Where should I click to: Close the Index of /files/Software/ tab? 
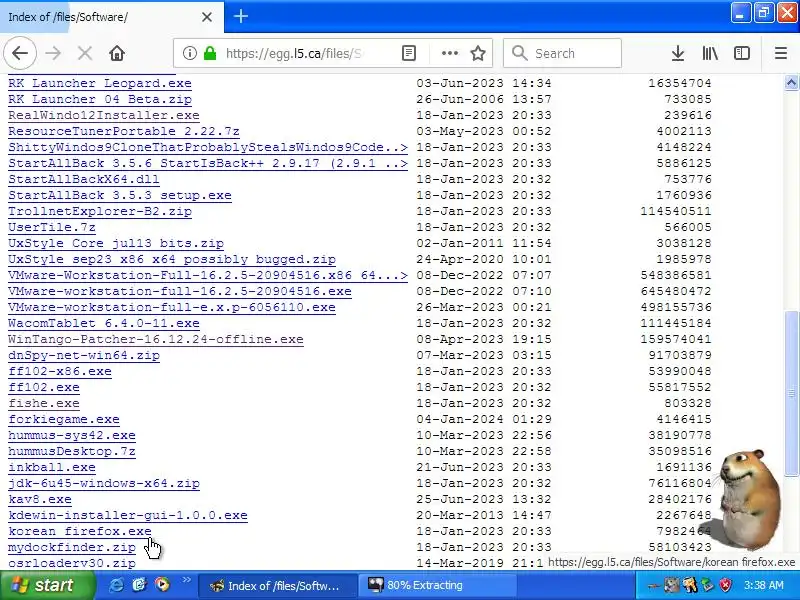tap(207, 17)
